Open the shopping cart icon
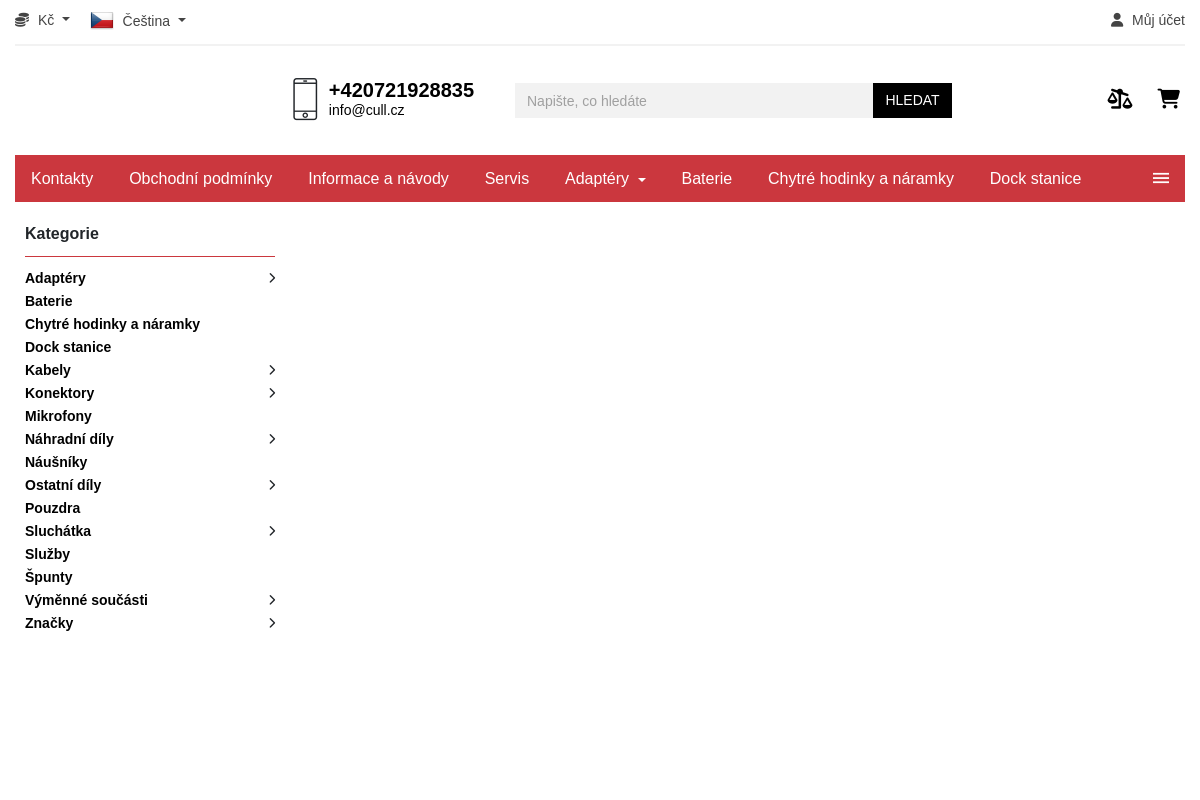This screenshot has height=800, width=1200. click(1169, 98)
